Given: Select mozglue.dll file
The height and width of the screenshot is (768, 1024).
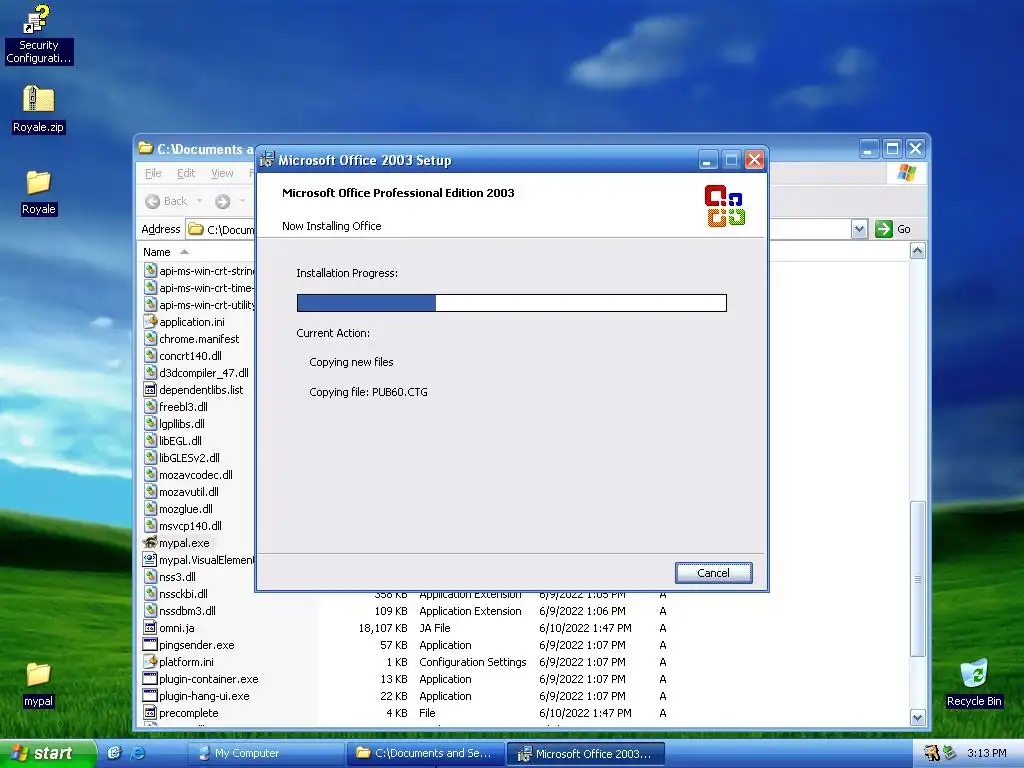Looking at the screenshot, I should pos(178,509).
